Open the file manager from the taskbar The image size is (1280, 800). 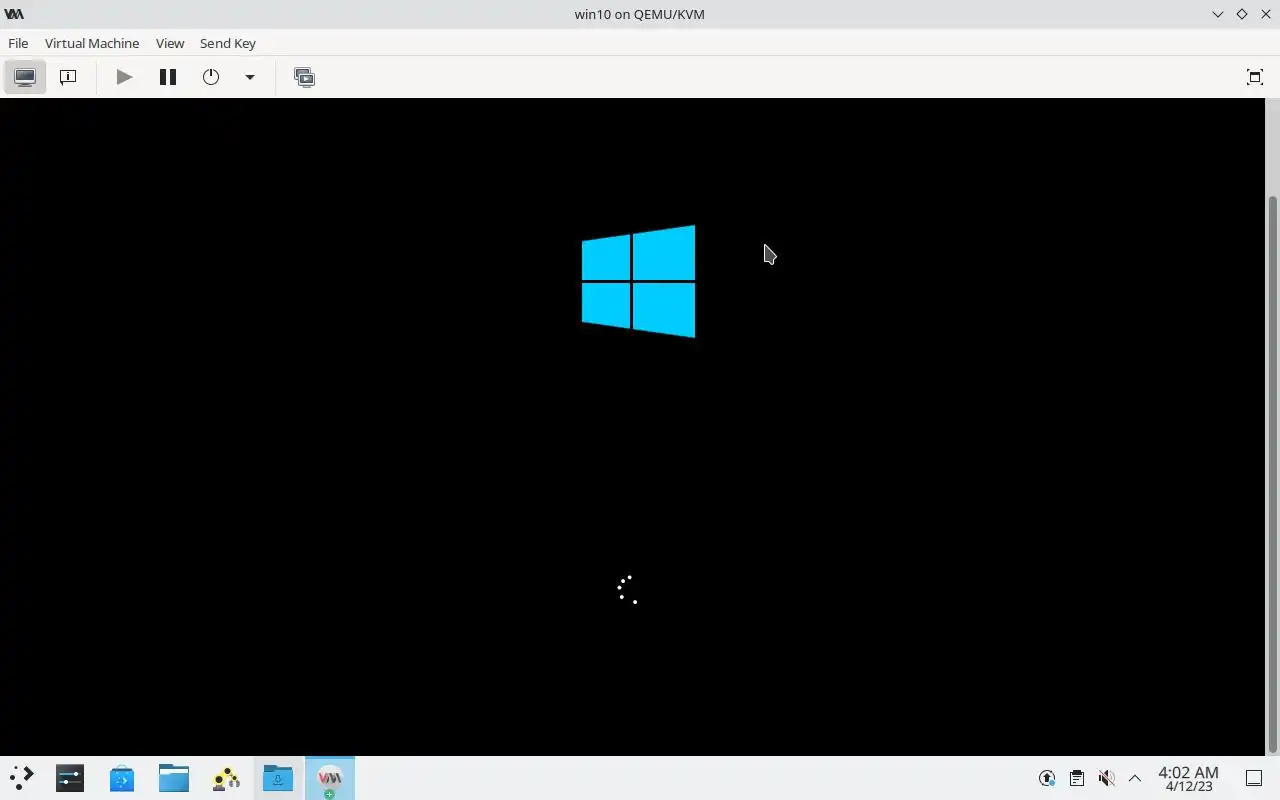click(x=174, y=778)
